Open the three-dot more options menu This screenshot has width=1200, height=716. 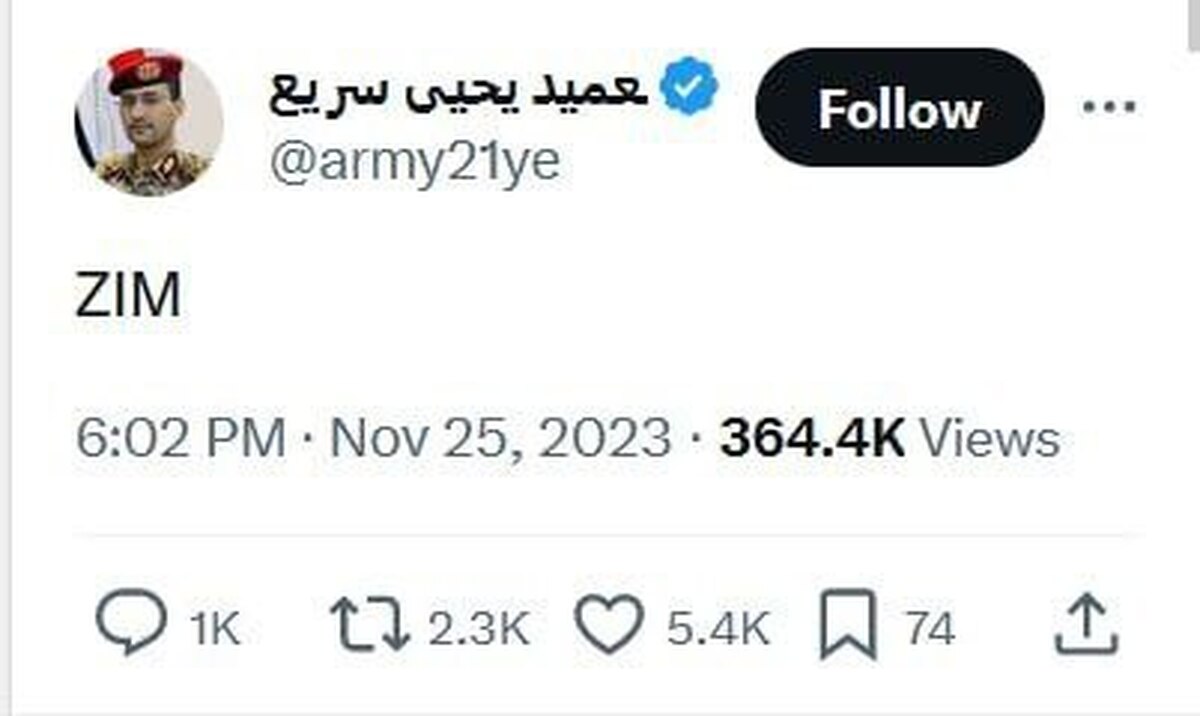1109,107
